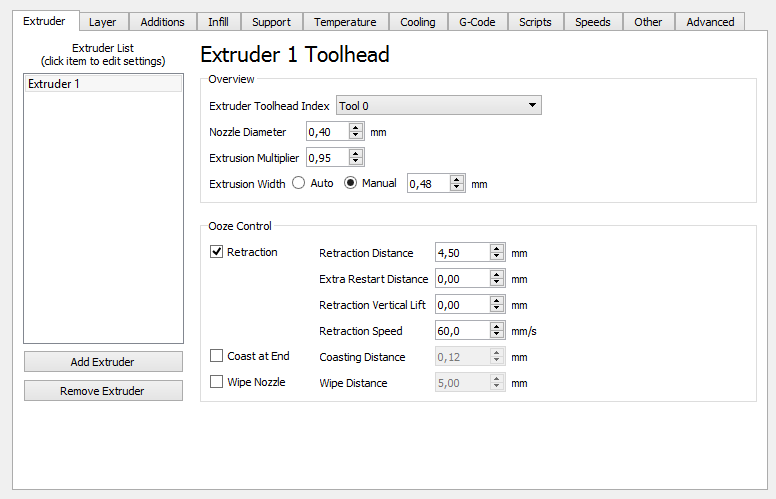Decrease Retraction Vertical Lift with down arrow
Image resolution: width=776 pixels, height=499 pixels.
(x=497, y=308)
